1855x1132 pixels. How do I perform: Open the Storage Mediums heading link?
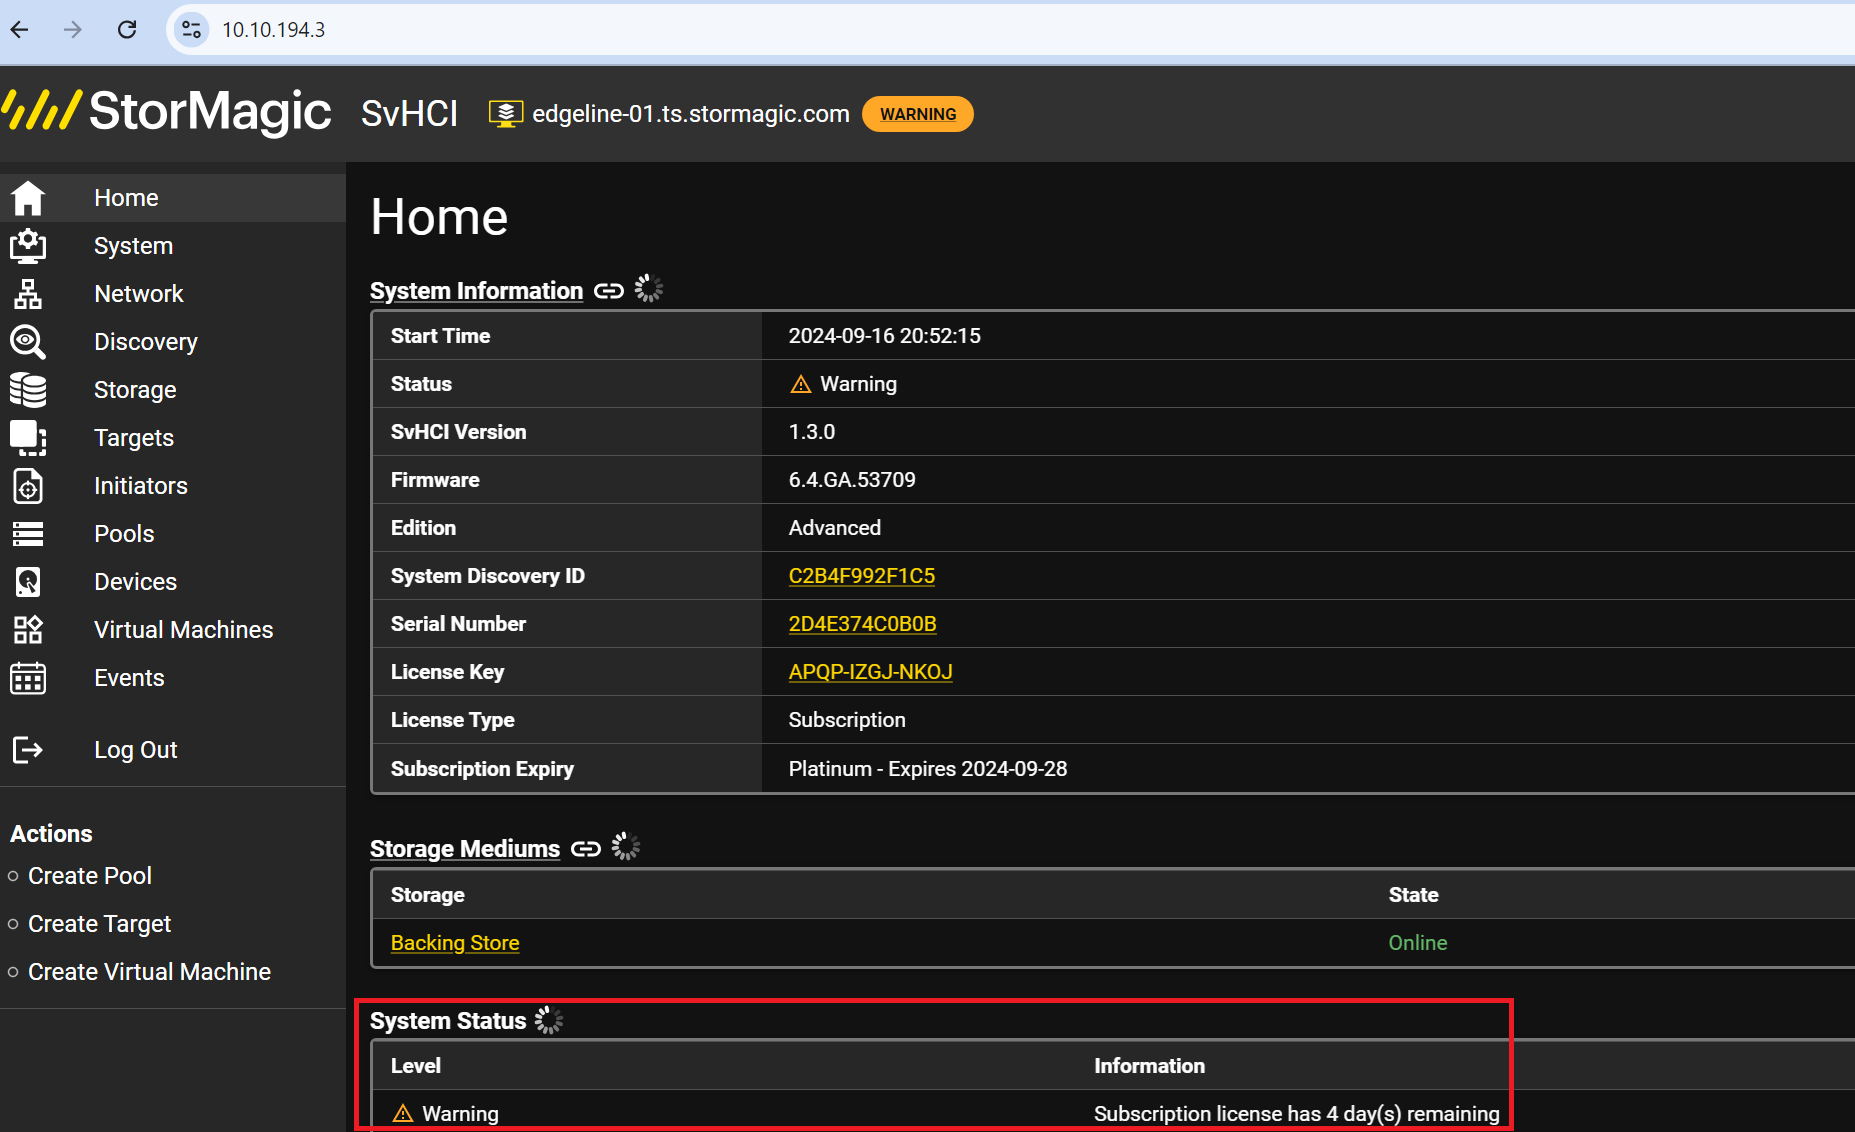(x=465, y=849)
